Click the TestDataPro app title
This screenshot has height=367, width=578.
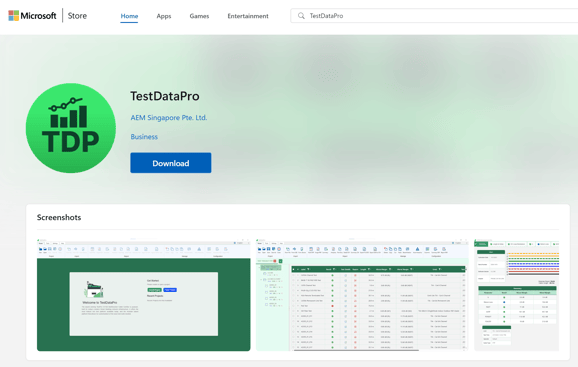[x=165, y=96]
